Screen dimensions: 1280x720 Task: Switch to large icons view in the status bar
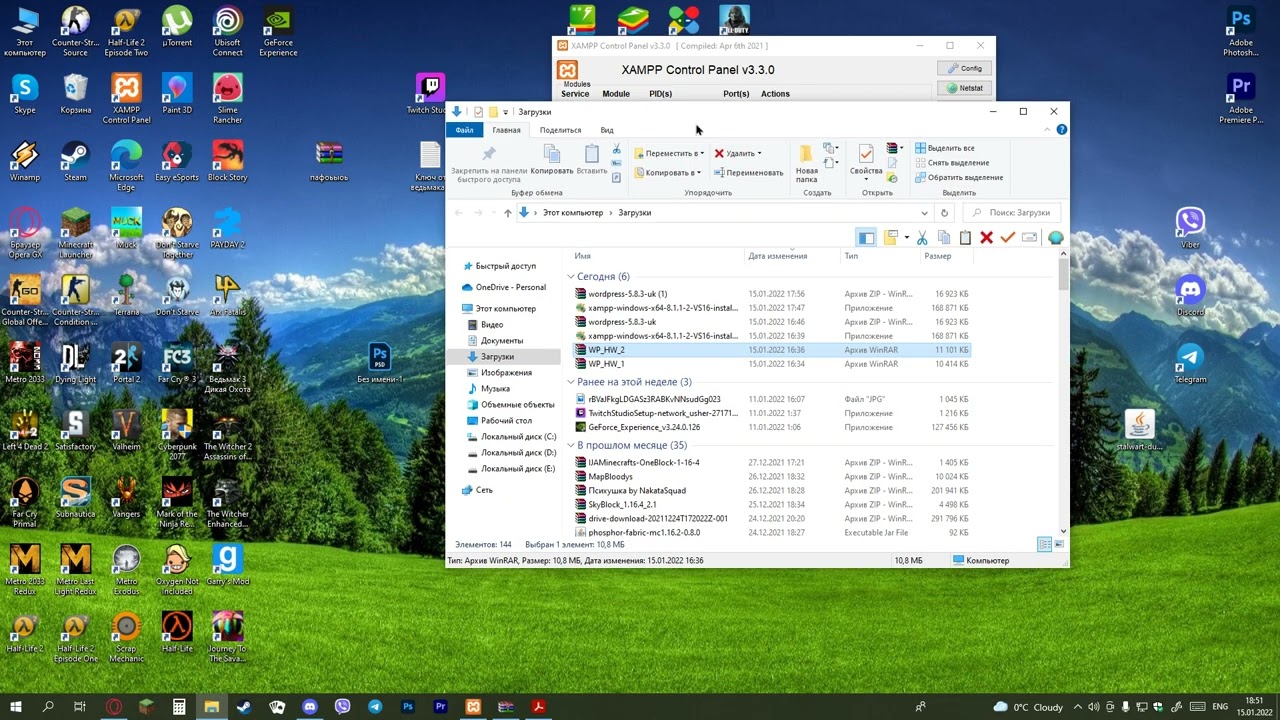[x=1060, y=544]
